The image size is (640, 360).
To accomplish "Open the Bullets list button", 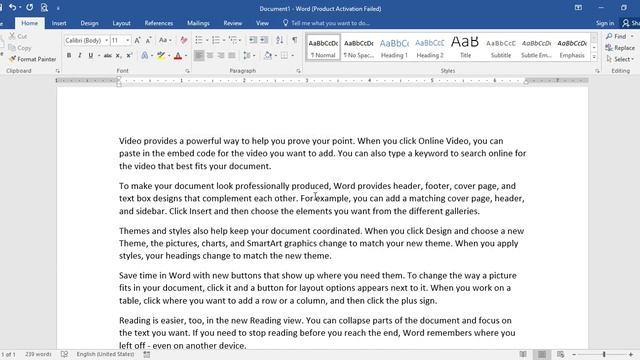I will coord(199,40).
